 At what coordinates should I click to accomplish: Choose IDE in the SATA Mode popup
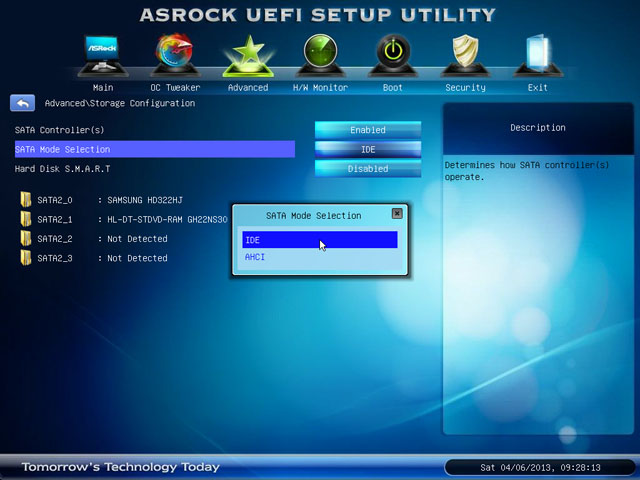pyautogui.click(x=320, y=240)
